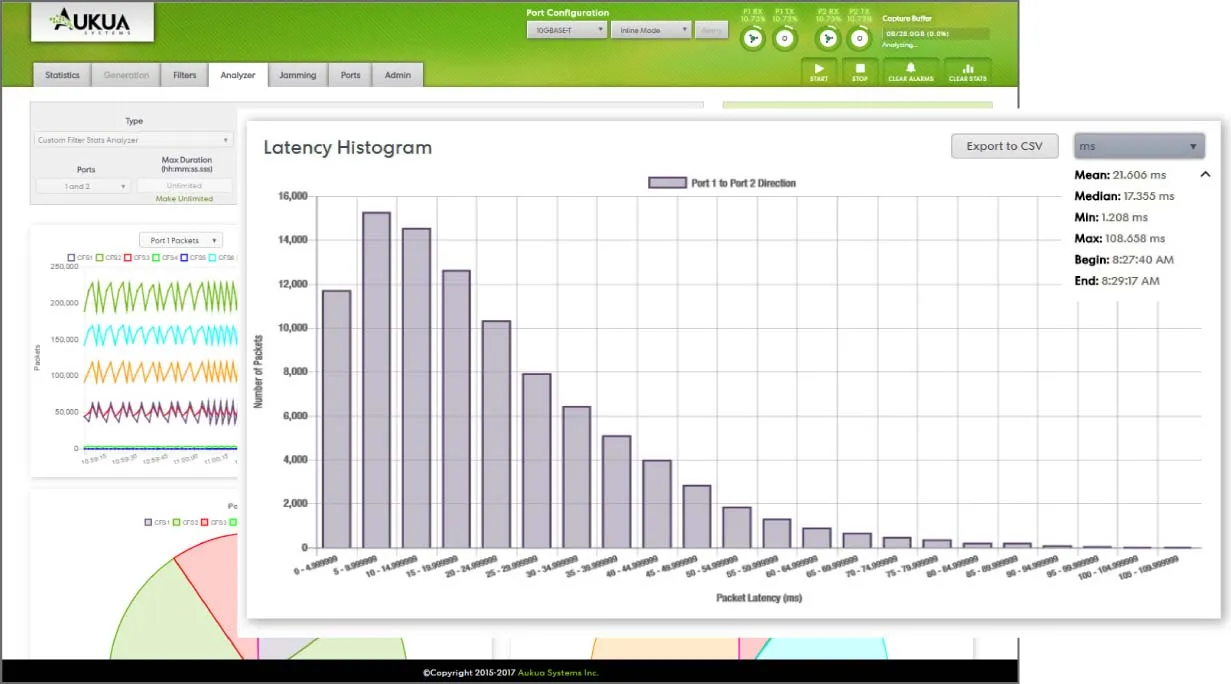This screenshot has width=1231, height=684.
Task: Click the P2 RX utilization gauge icon
Action: [827, 39]
